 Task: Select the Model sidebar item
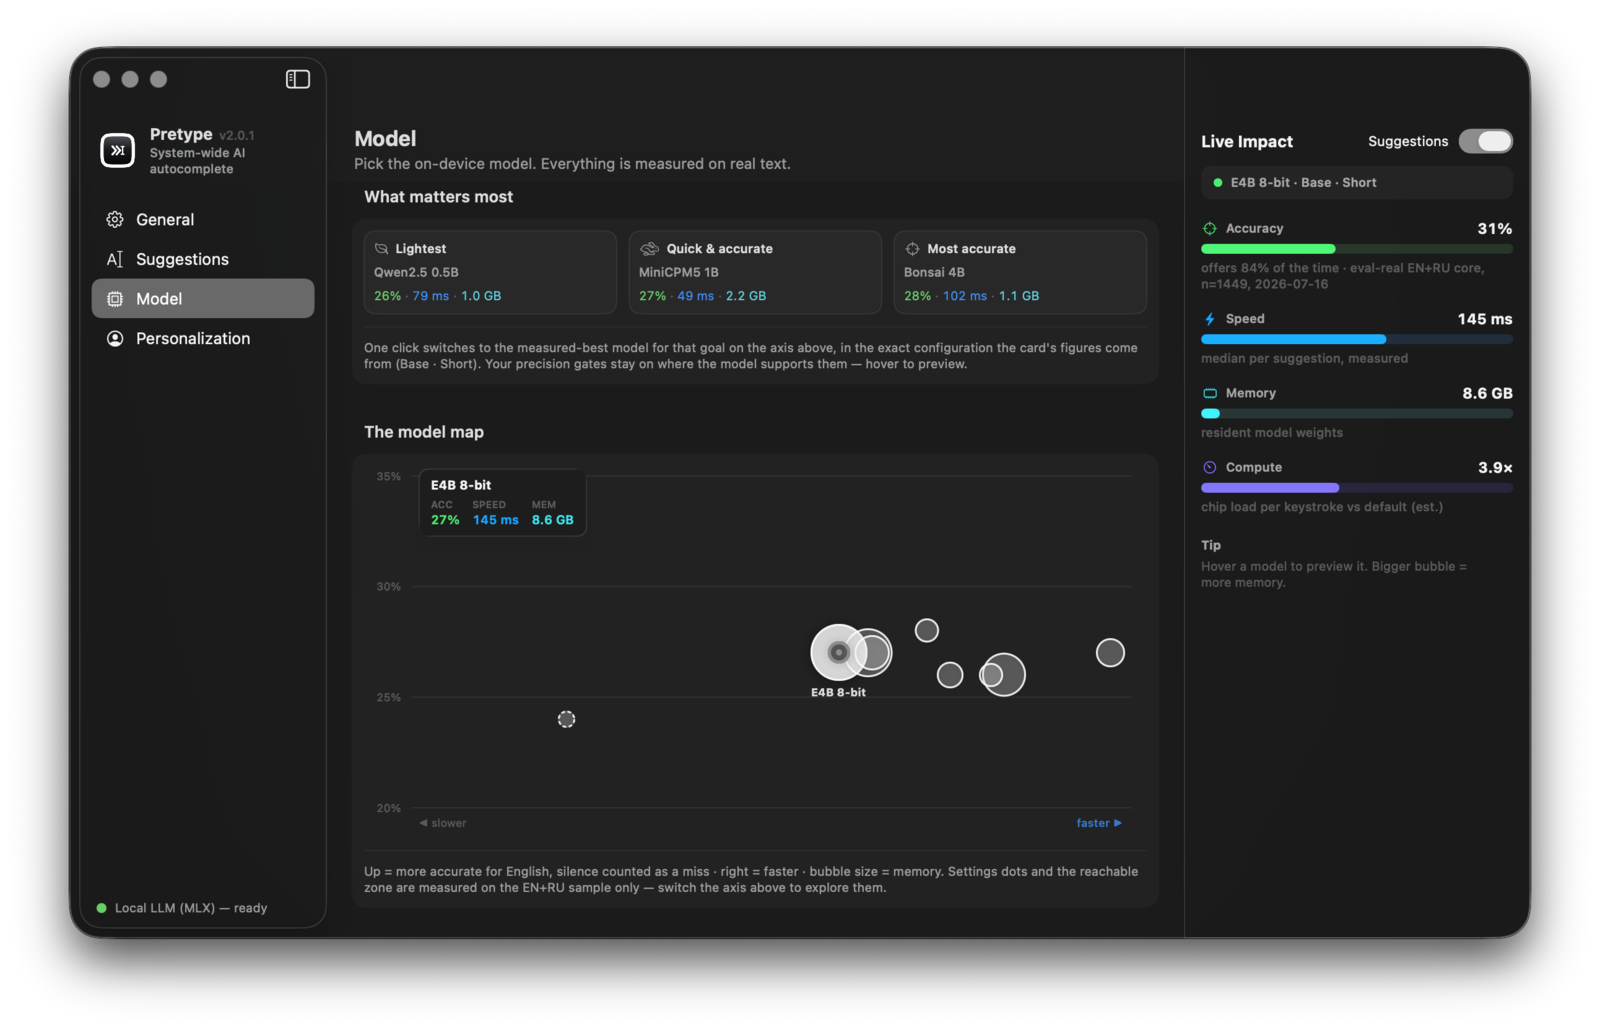click(203, 299)
